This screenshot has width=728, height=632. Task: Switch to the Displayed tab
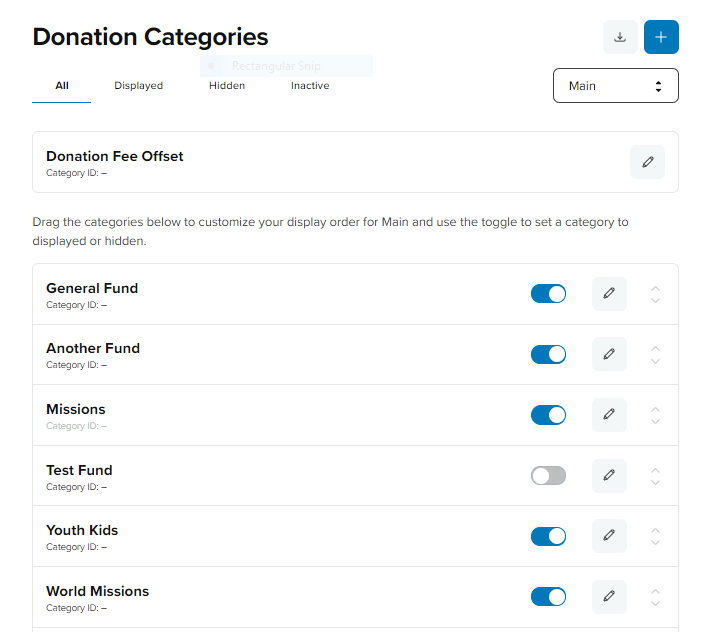(138, 86)
